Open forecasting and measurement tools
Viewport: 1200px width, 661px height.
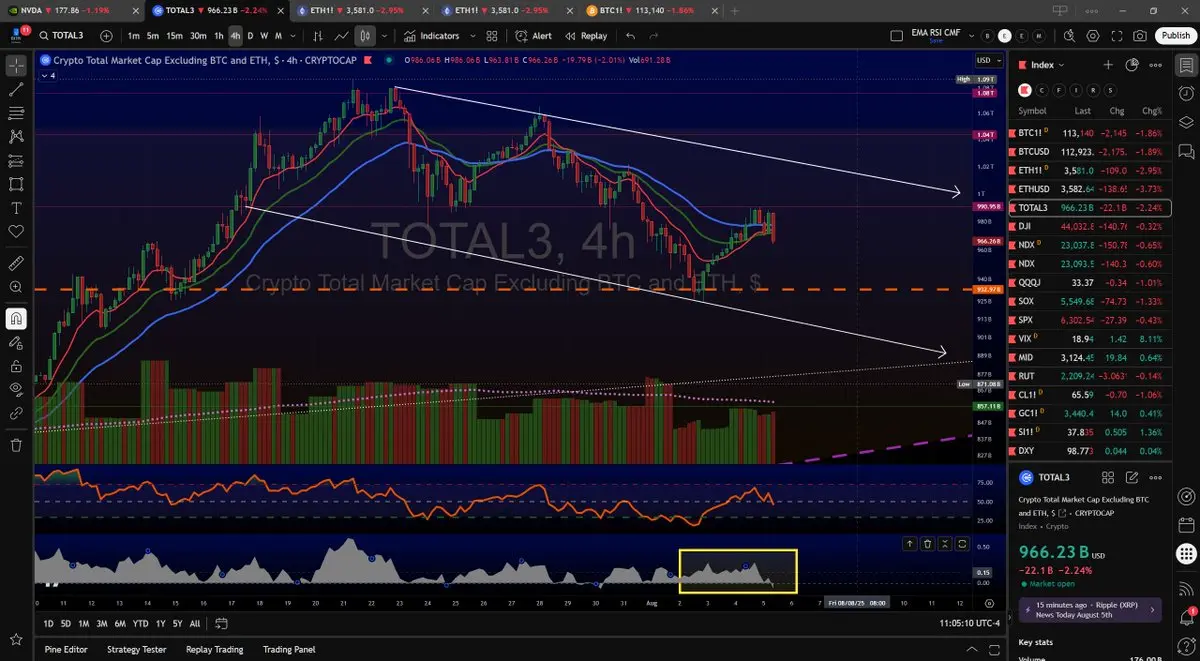pyautogui.click(x=16, y=160)
